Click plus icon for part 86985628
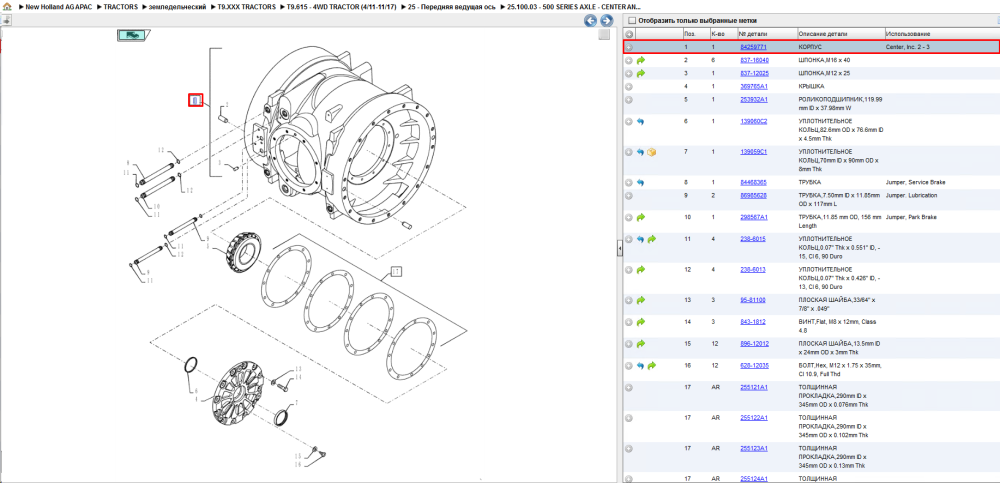This screenshot has height=483, width=1000. pyautogui.click(x=629, y=196)
